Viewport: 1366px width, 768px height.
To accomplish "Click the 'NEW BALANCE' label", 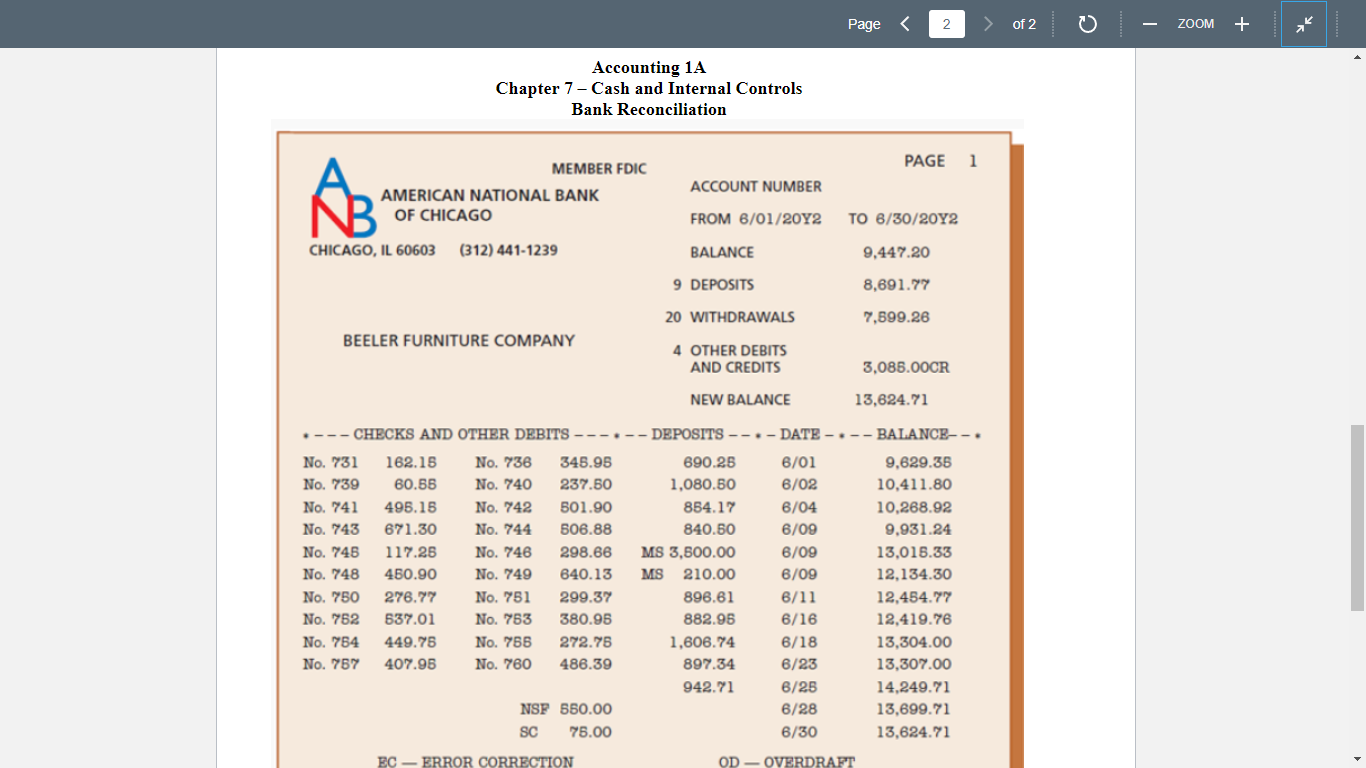I will pyautogui.click(x=740, y=400).
